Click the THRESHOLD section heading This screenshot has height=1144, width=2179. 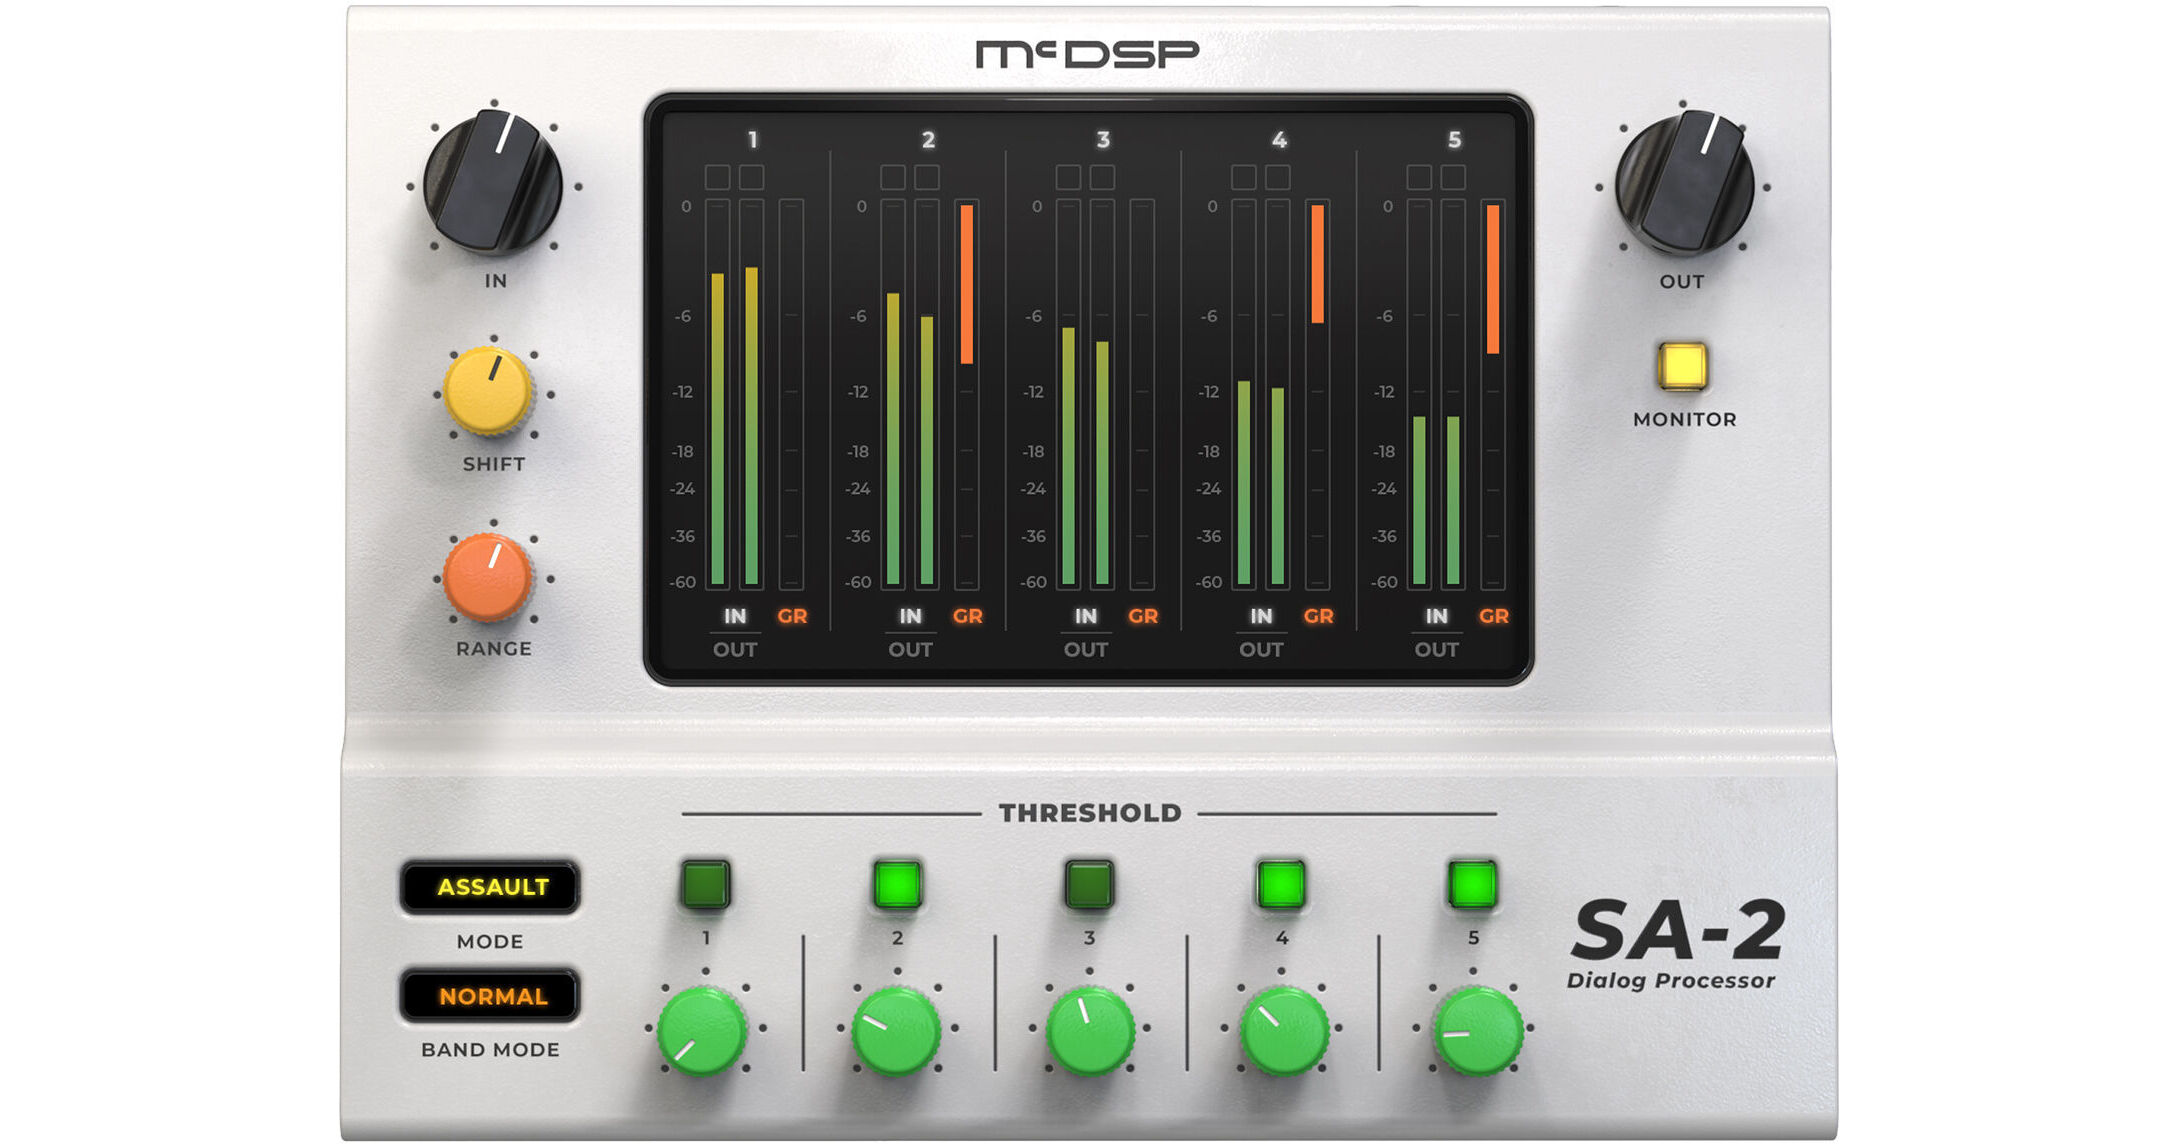pyautogui.click(x=1090, y=813)
